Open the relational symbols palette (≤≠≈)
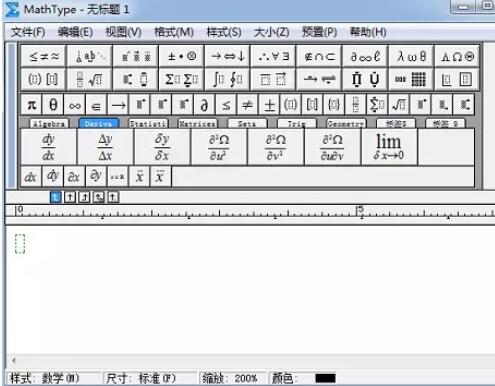495x386 pixels. (x=43, y=56)
